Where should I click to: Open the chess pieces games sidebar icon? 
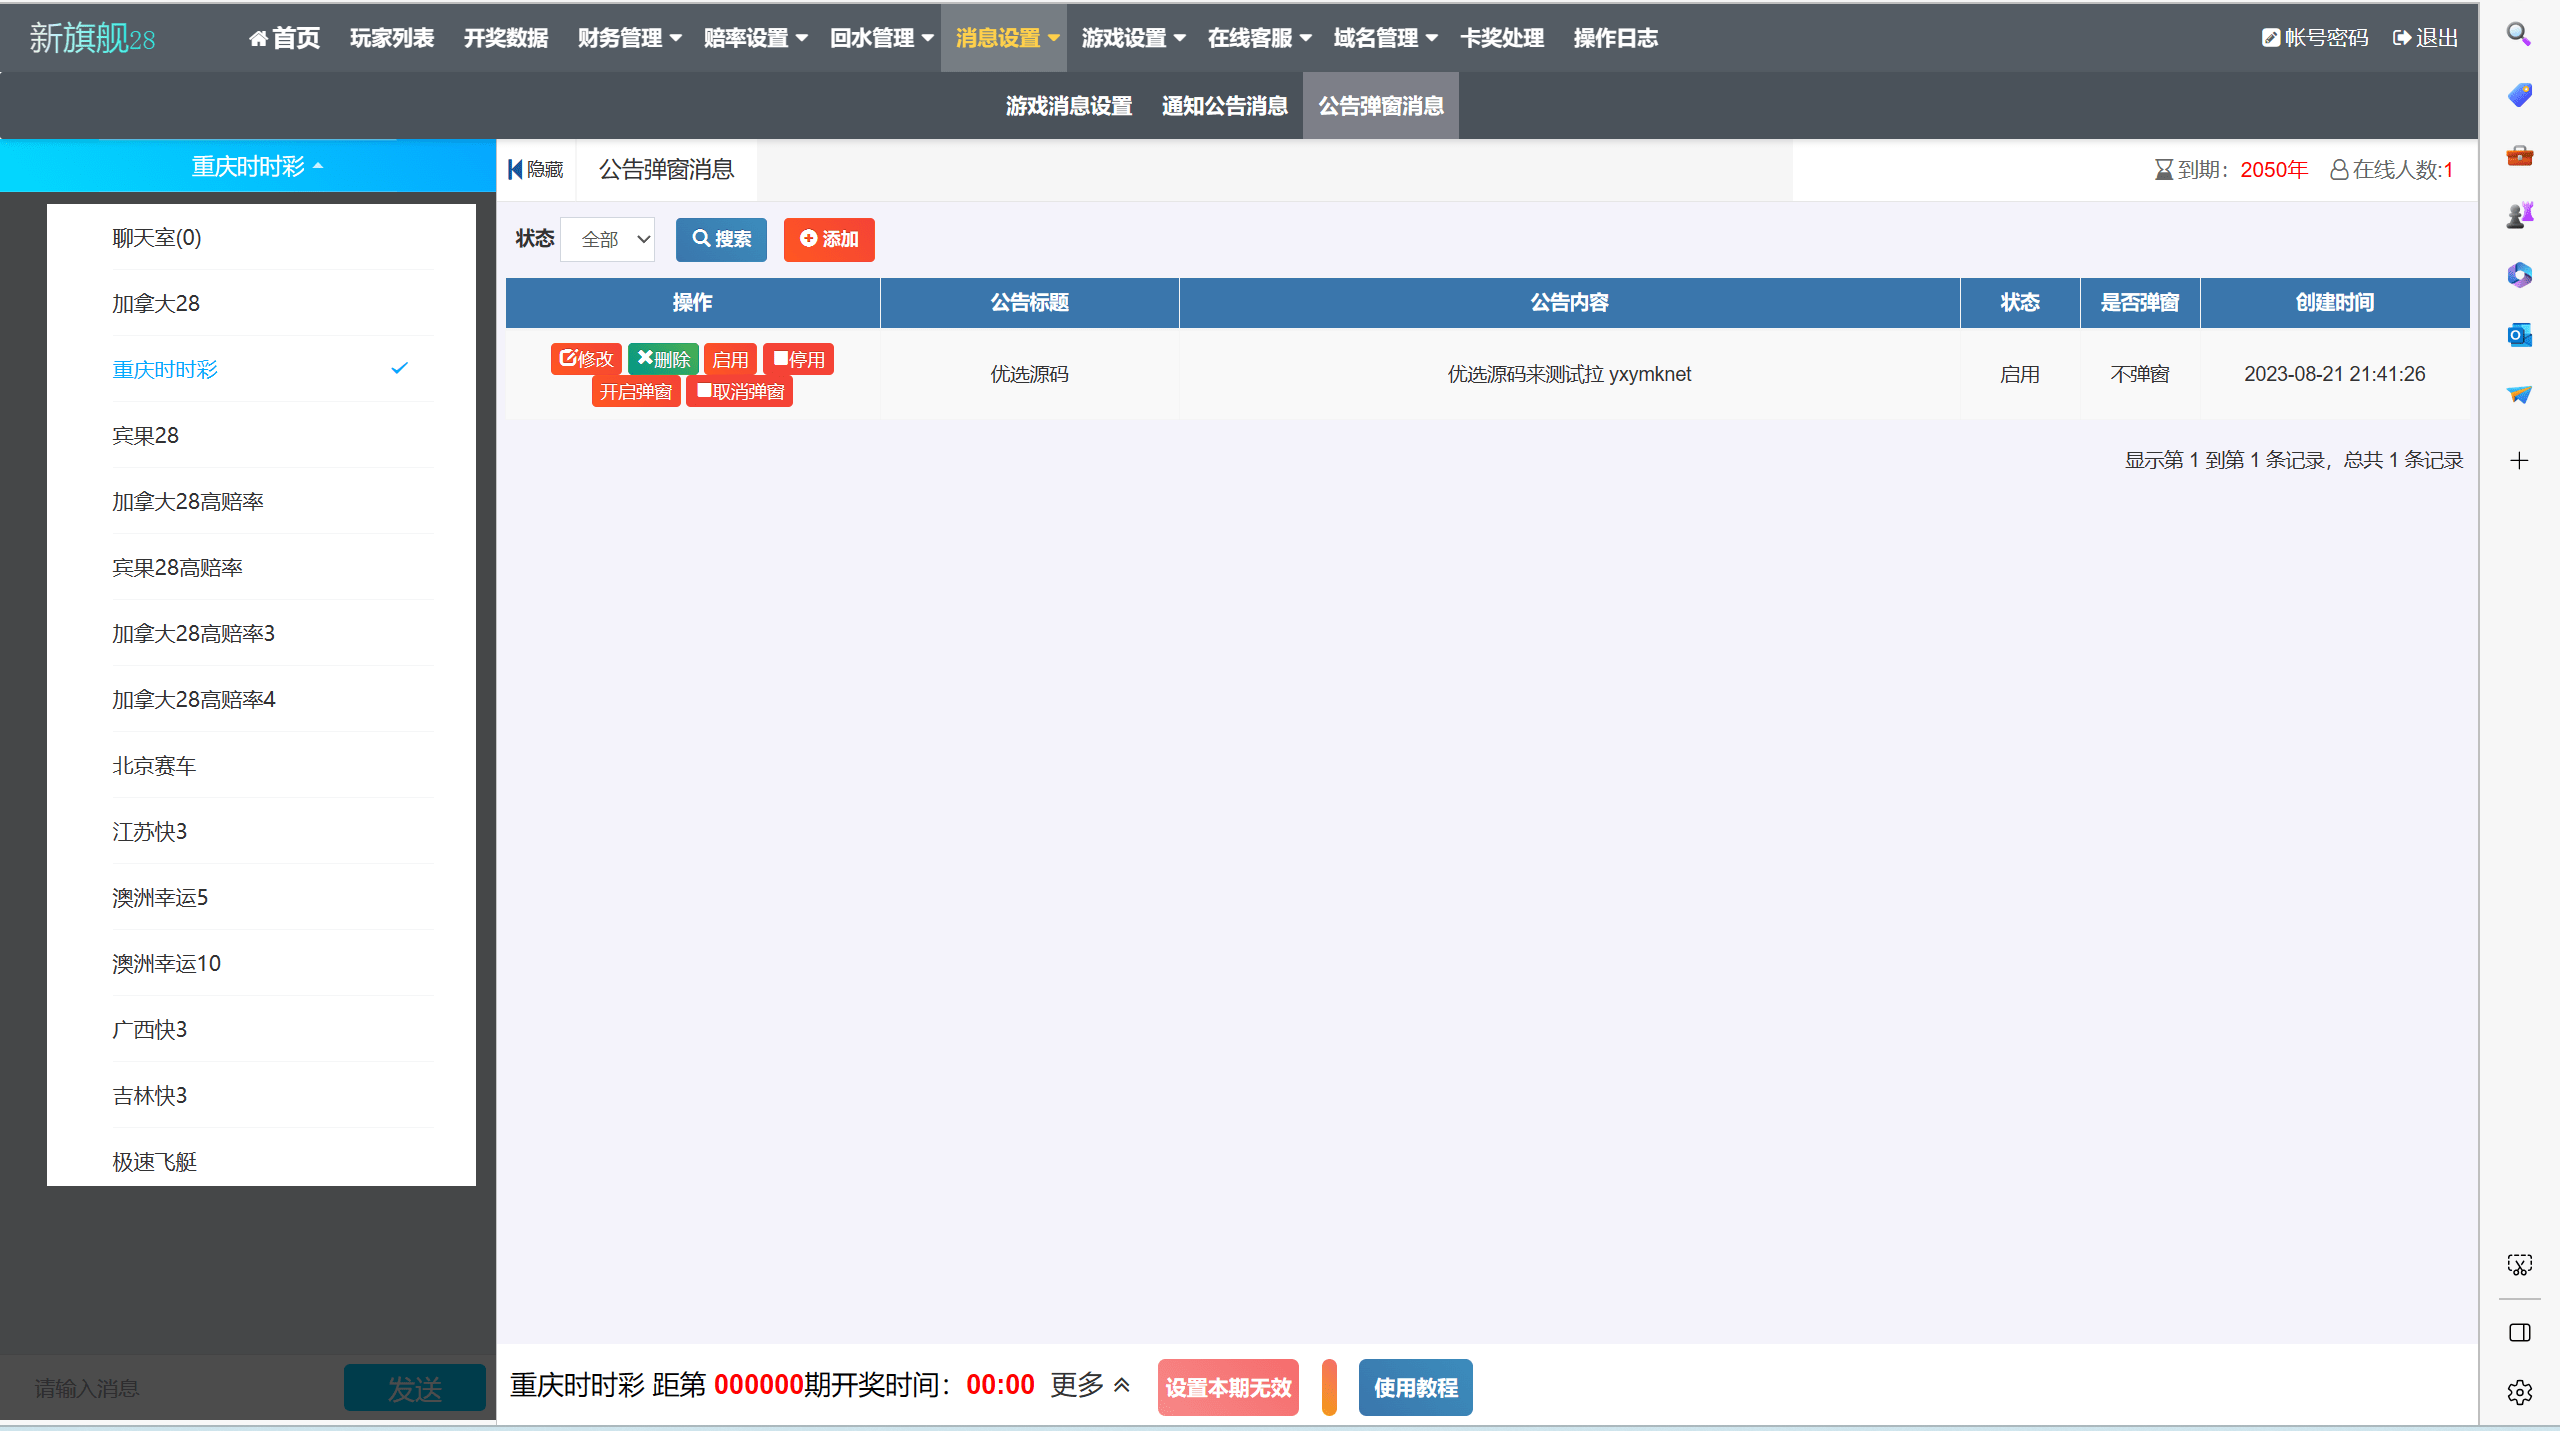2519,215
